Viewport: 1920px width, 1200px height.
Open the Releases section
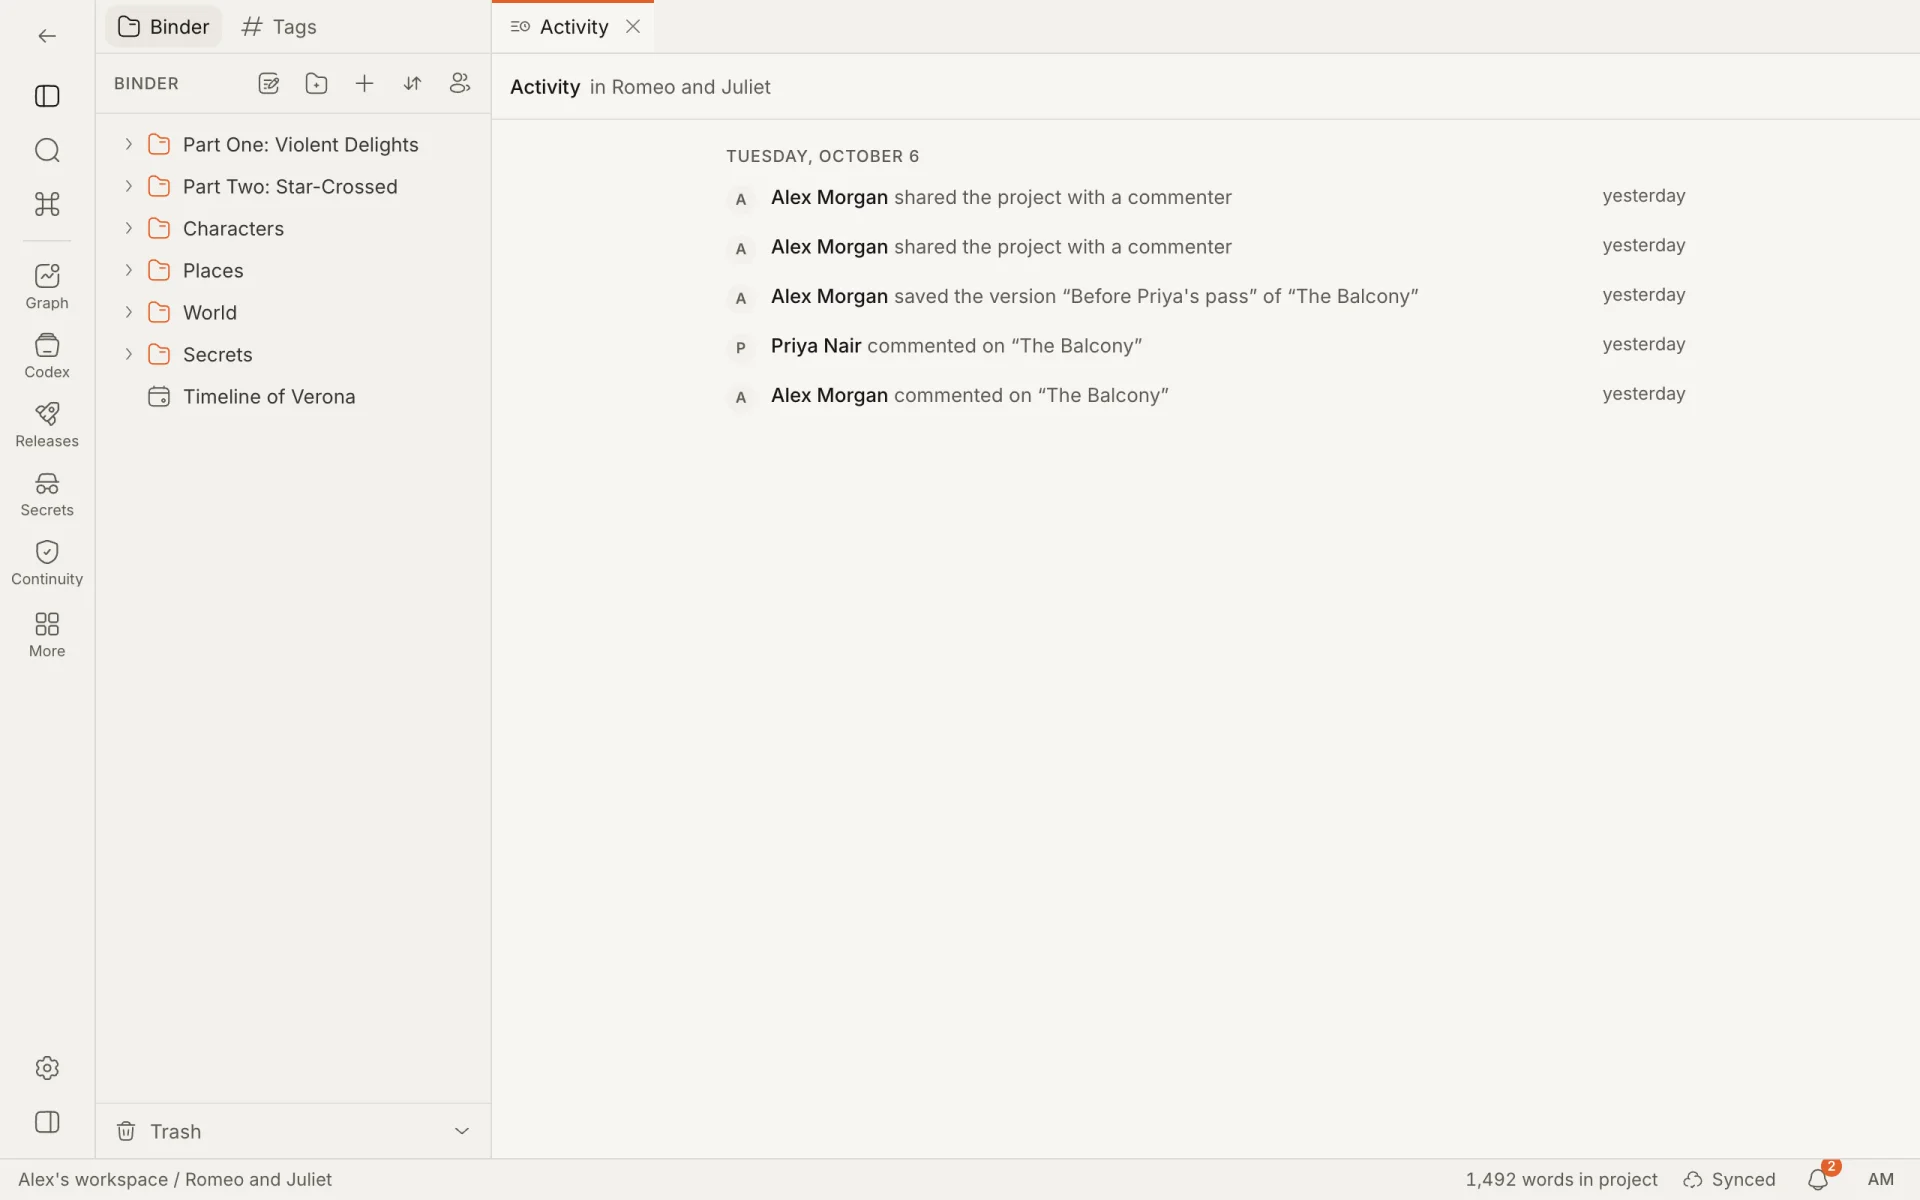coord(47,425)
